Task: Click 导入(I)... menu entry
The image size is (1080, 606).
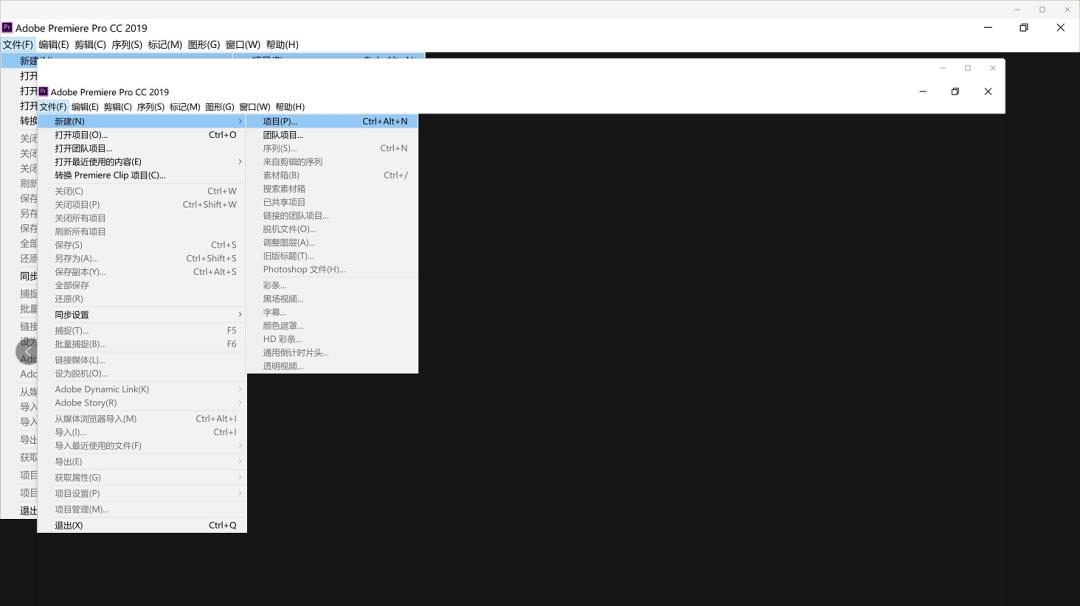Action: click(142, 432)
